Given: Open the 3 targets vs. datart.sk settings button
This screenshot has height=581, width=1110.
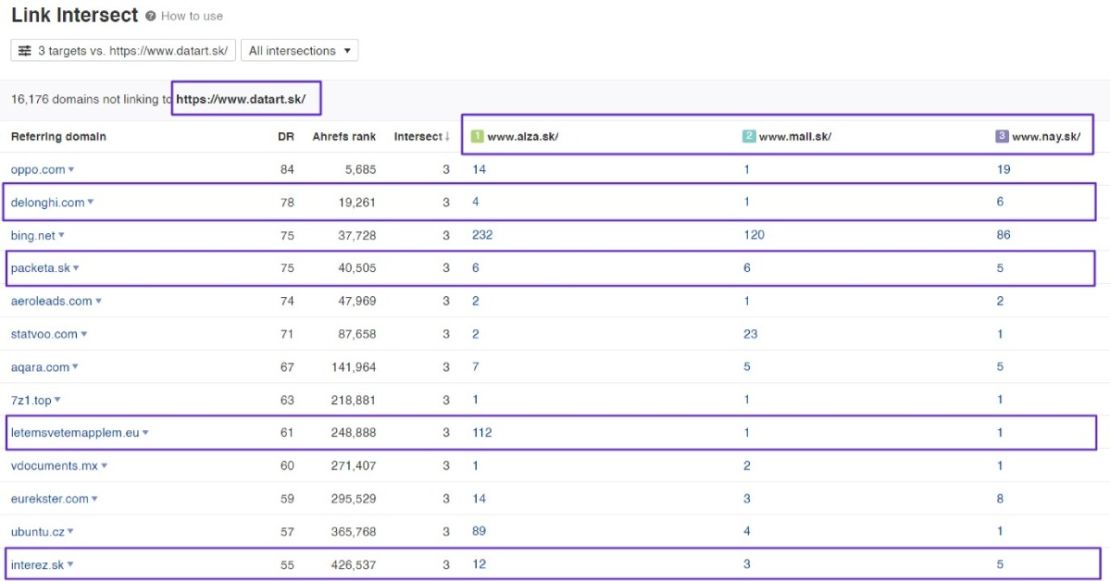Looking at the screenshot, I should click(123, 51).
